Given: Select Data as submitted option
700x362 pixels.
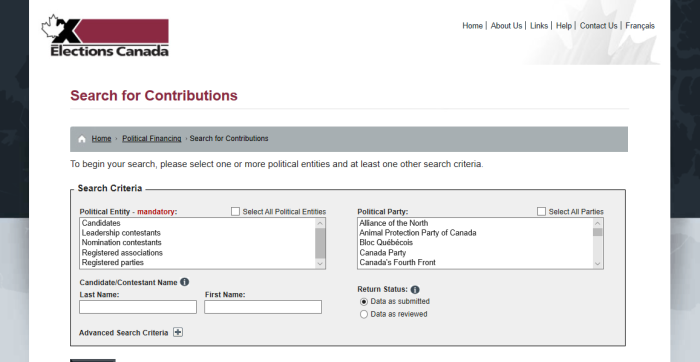Looking at the screenshot, I should coord(363,302).
